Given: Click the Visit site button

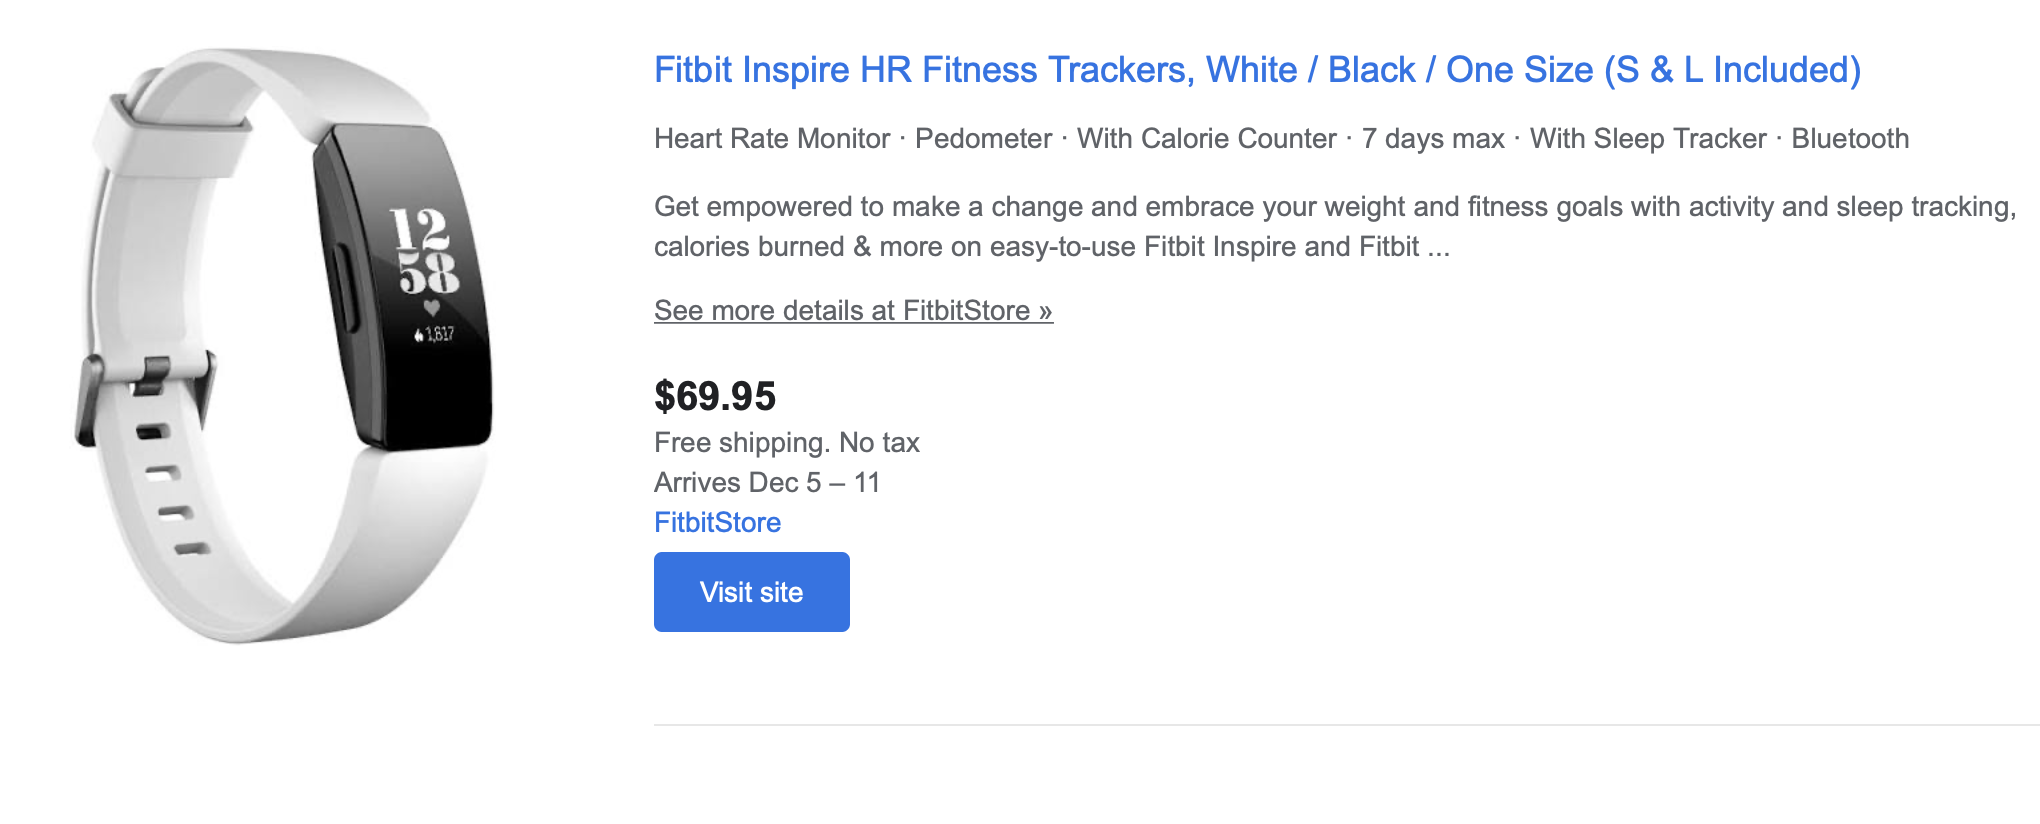Looking at the screenshot, I should [x=751, y=591].
